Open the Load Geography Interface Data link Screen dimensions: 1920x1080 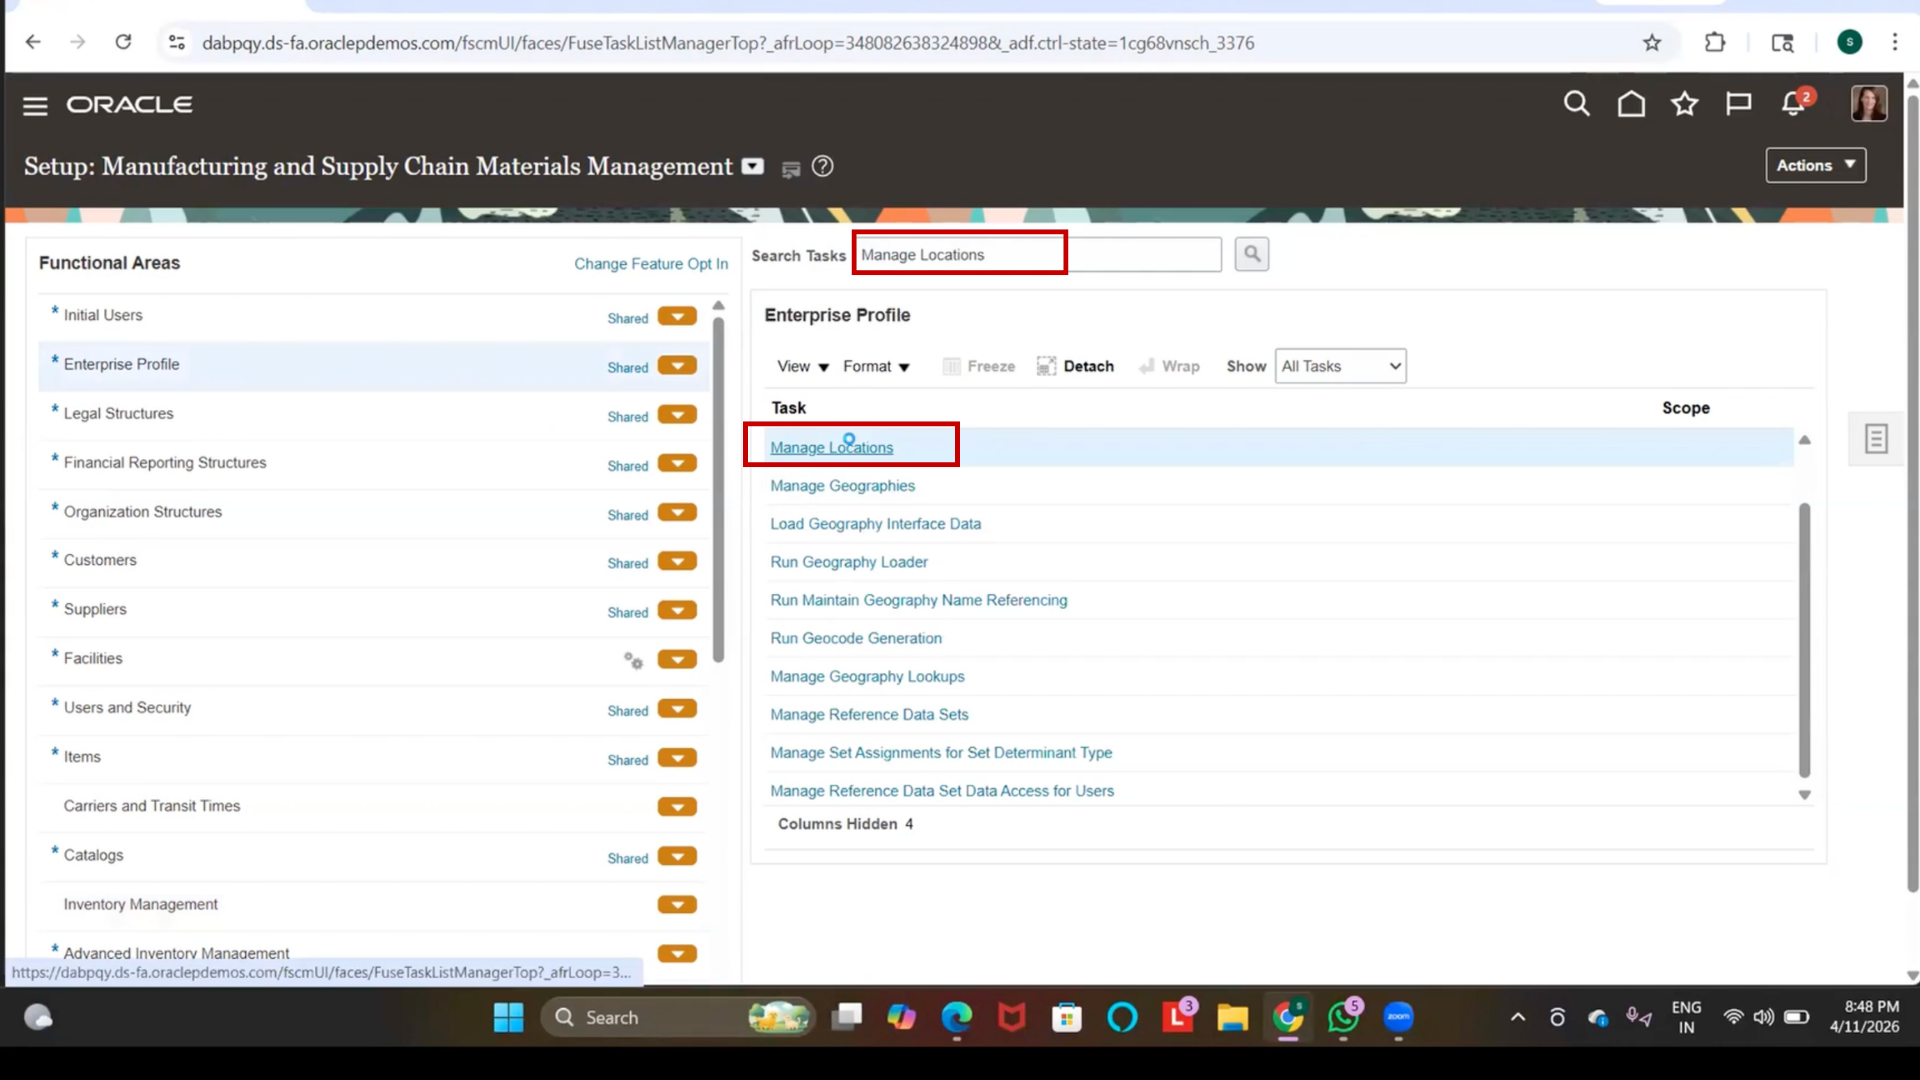tap(875, 524)
